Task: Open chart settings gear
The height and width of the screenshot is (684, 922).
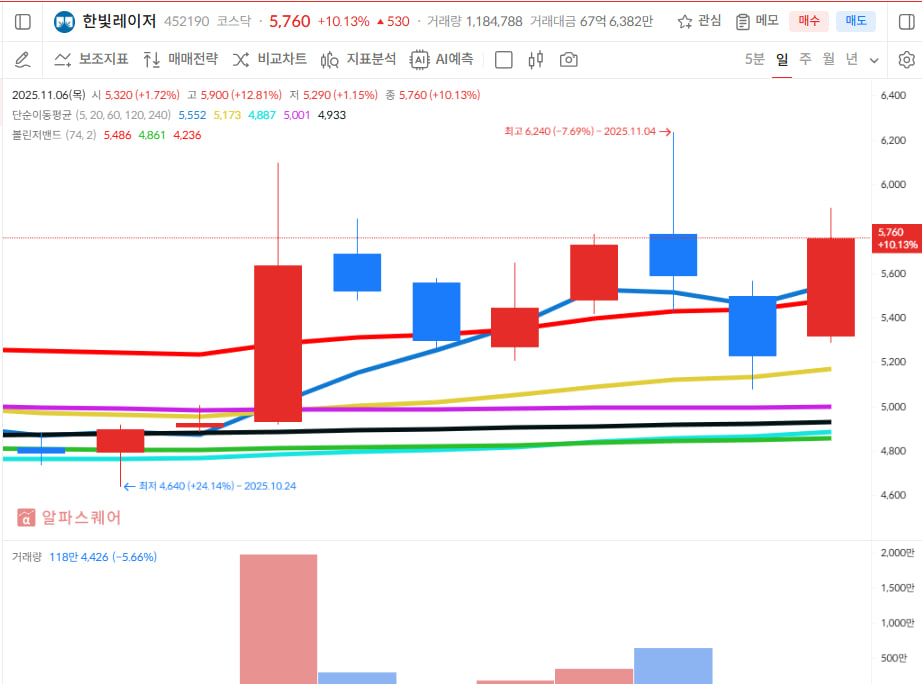Action: [x=906, y=60]
